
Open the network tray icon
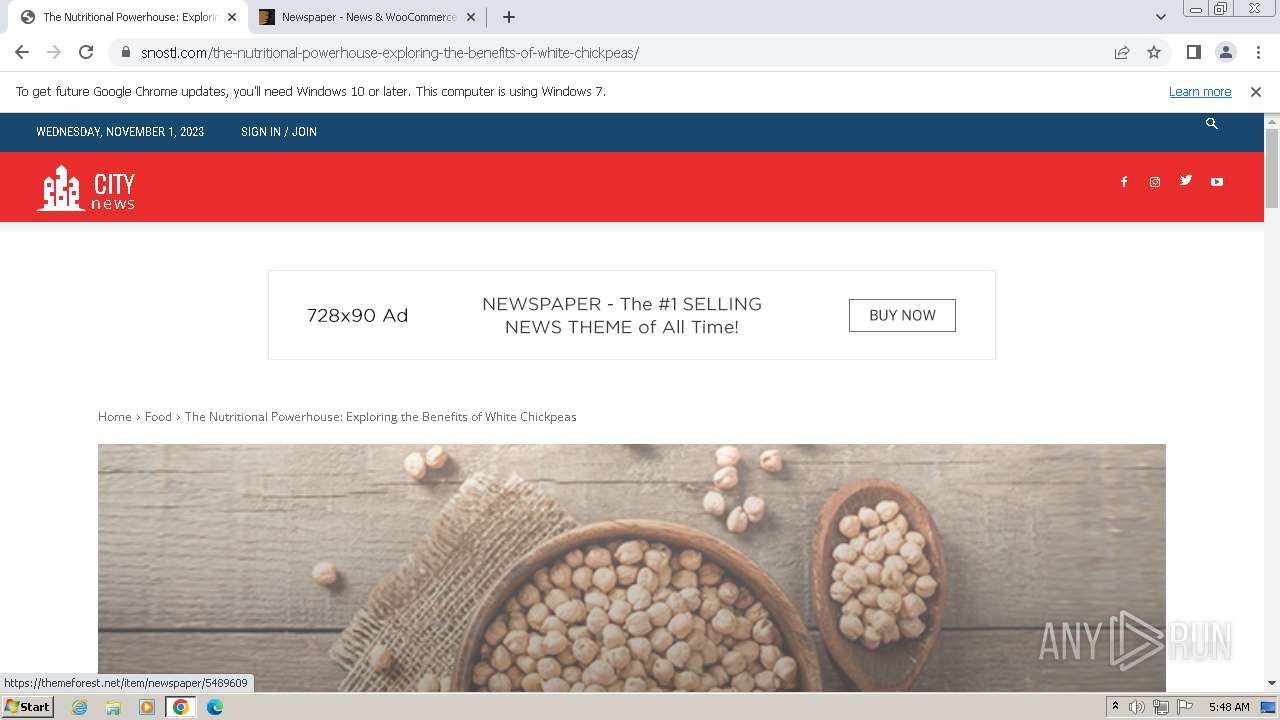click(1161, 707)
